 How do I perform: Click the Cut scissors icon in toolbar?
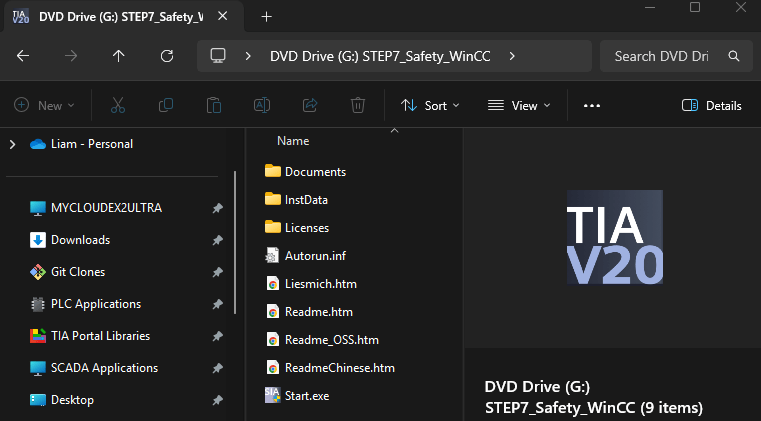pos(118,105)
